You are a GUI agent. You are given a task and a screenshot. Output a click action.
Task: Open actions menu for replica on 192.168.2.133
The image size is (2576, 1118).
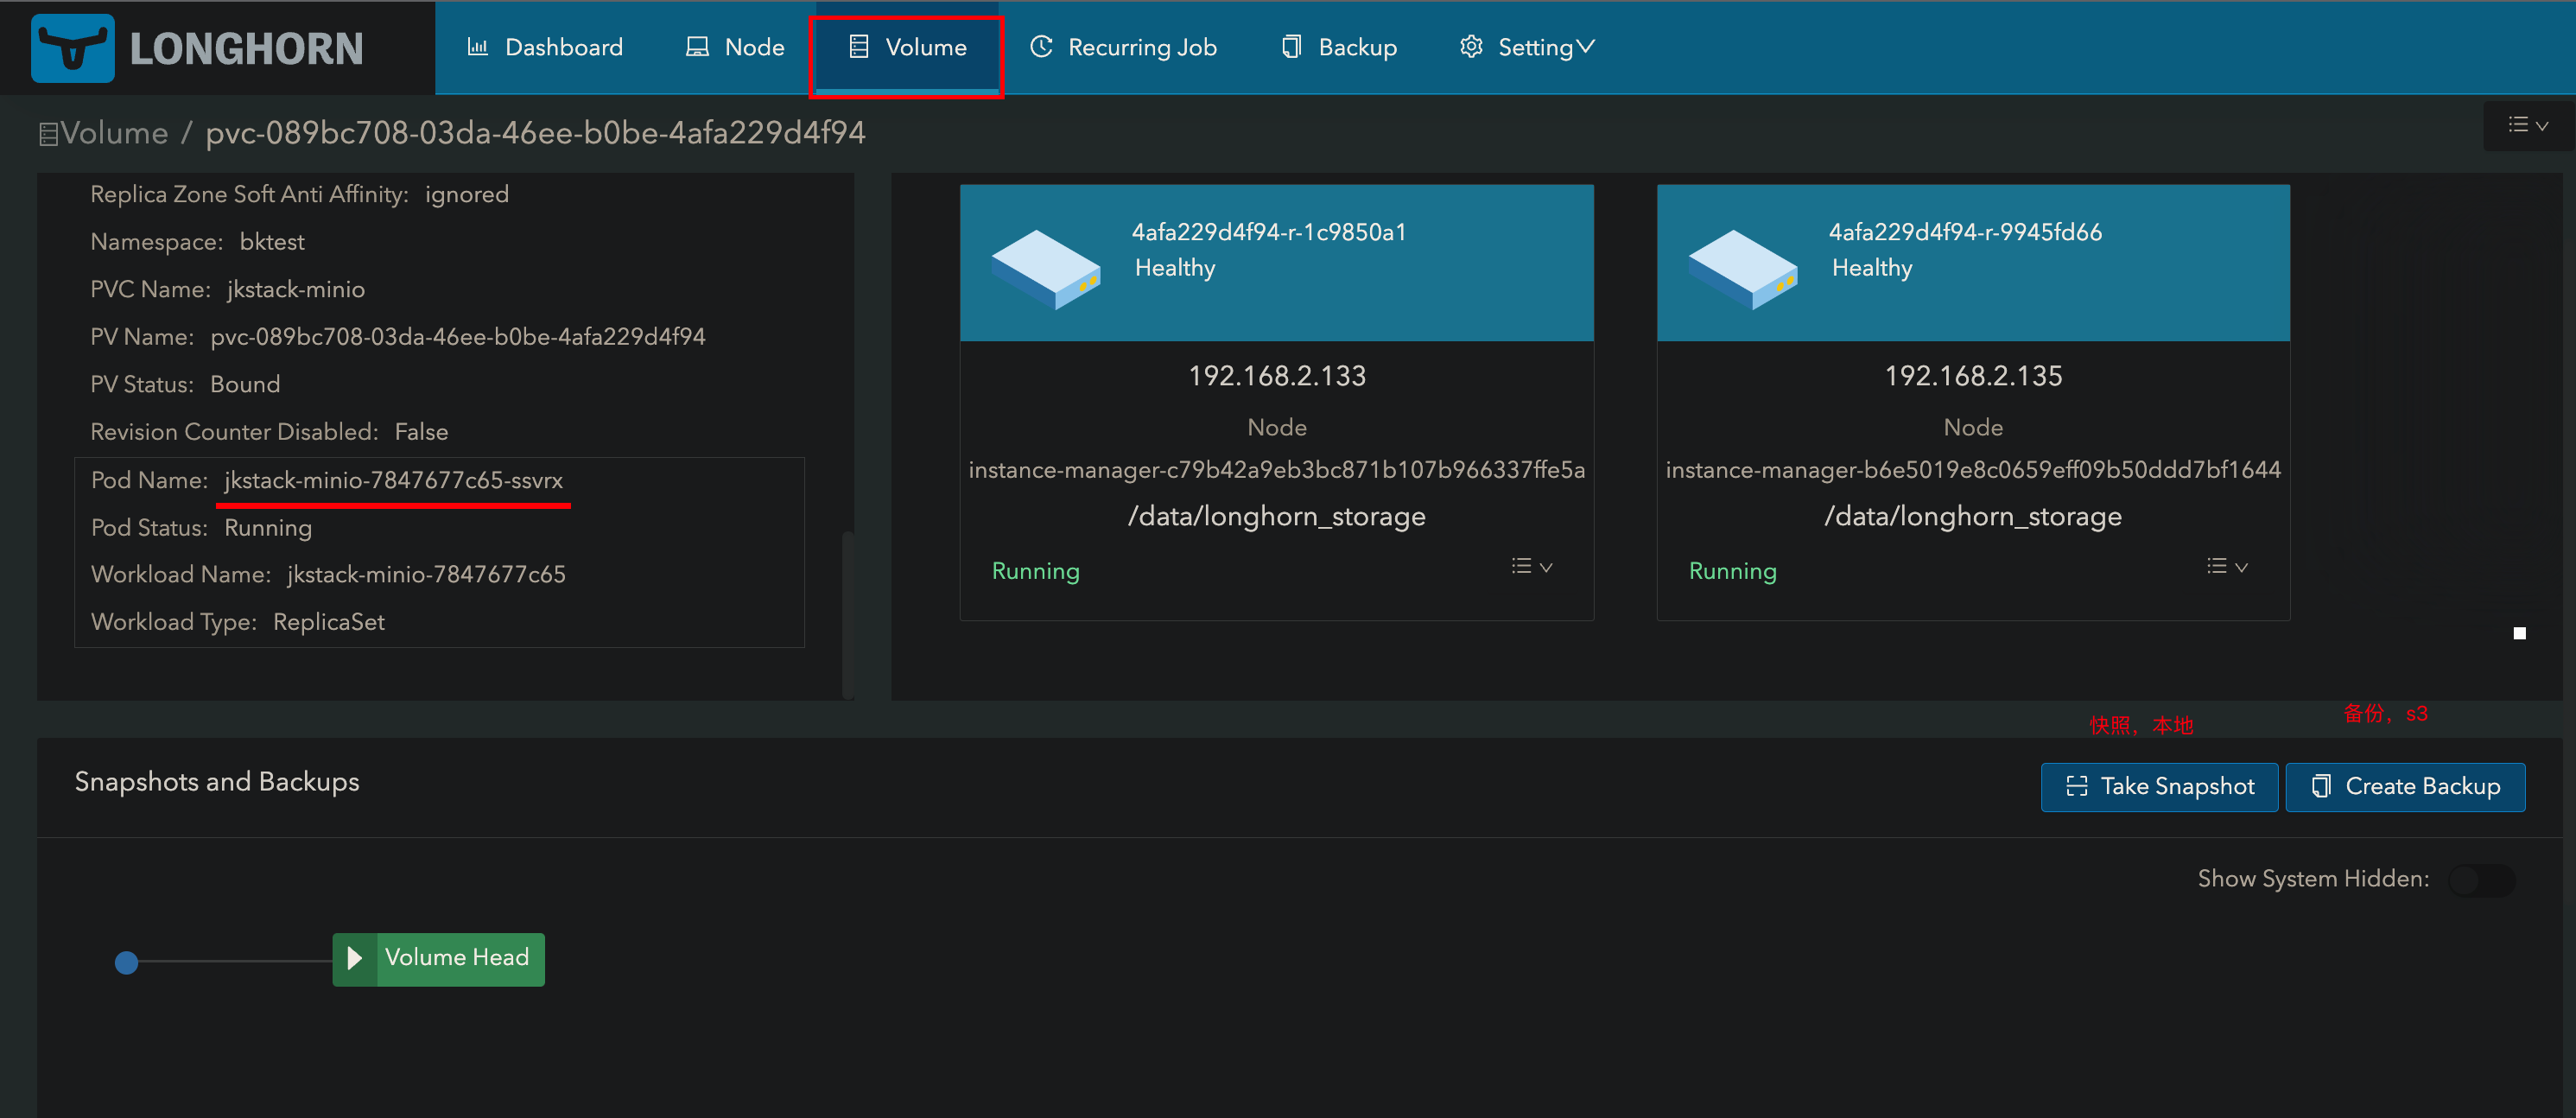[x=1531, y=567]
